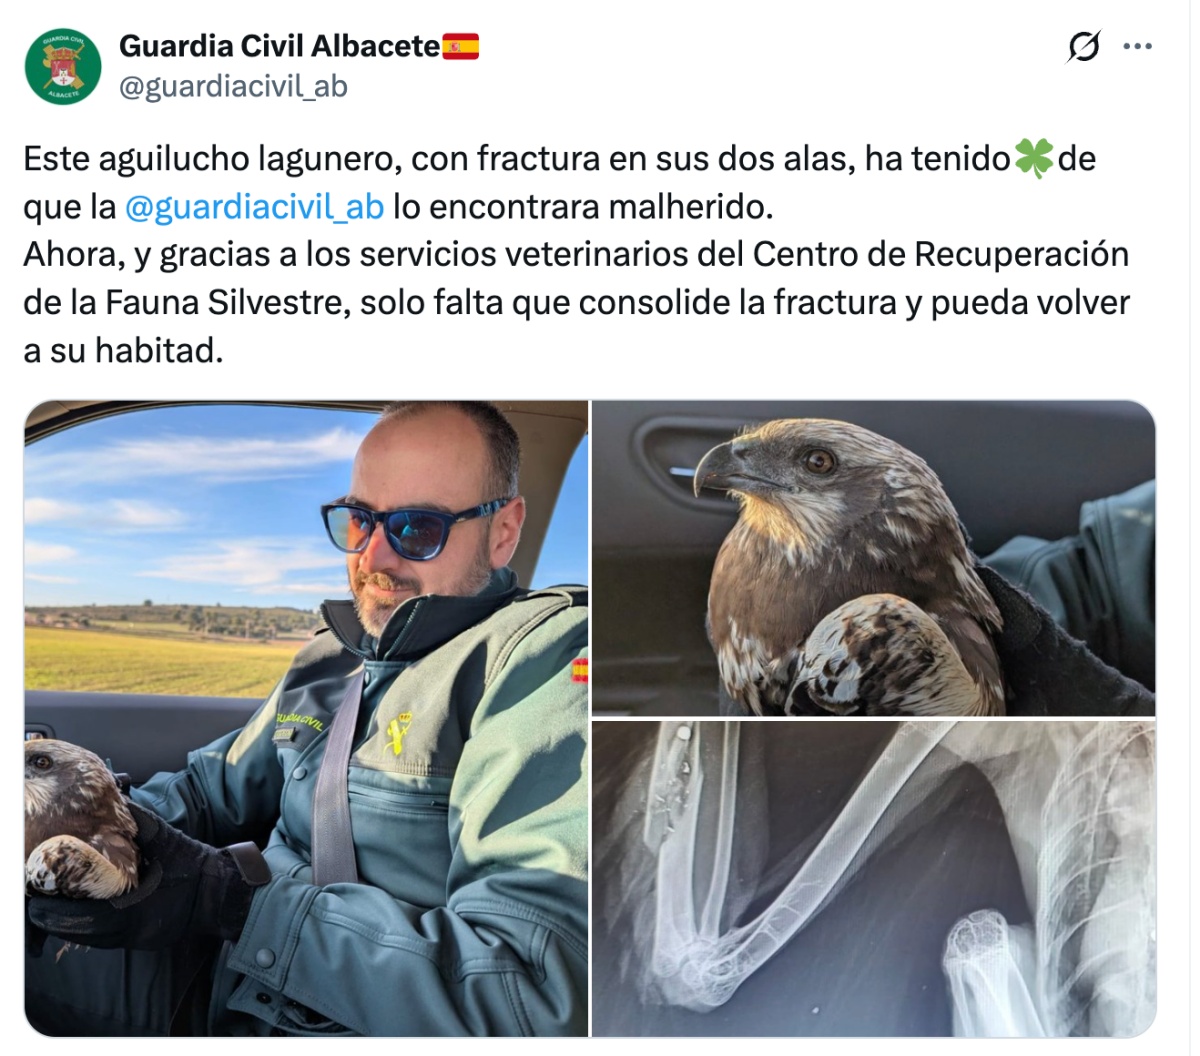The height and width of the screenshot is (1056, 1200).
Task: Click the Guardia Civil Albacete profile avatar
Action: point(63,67)
